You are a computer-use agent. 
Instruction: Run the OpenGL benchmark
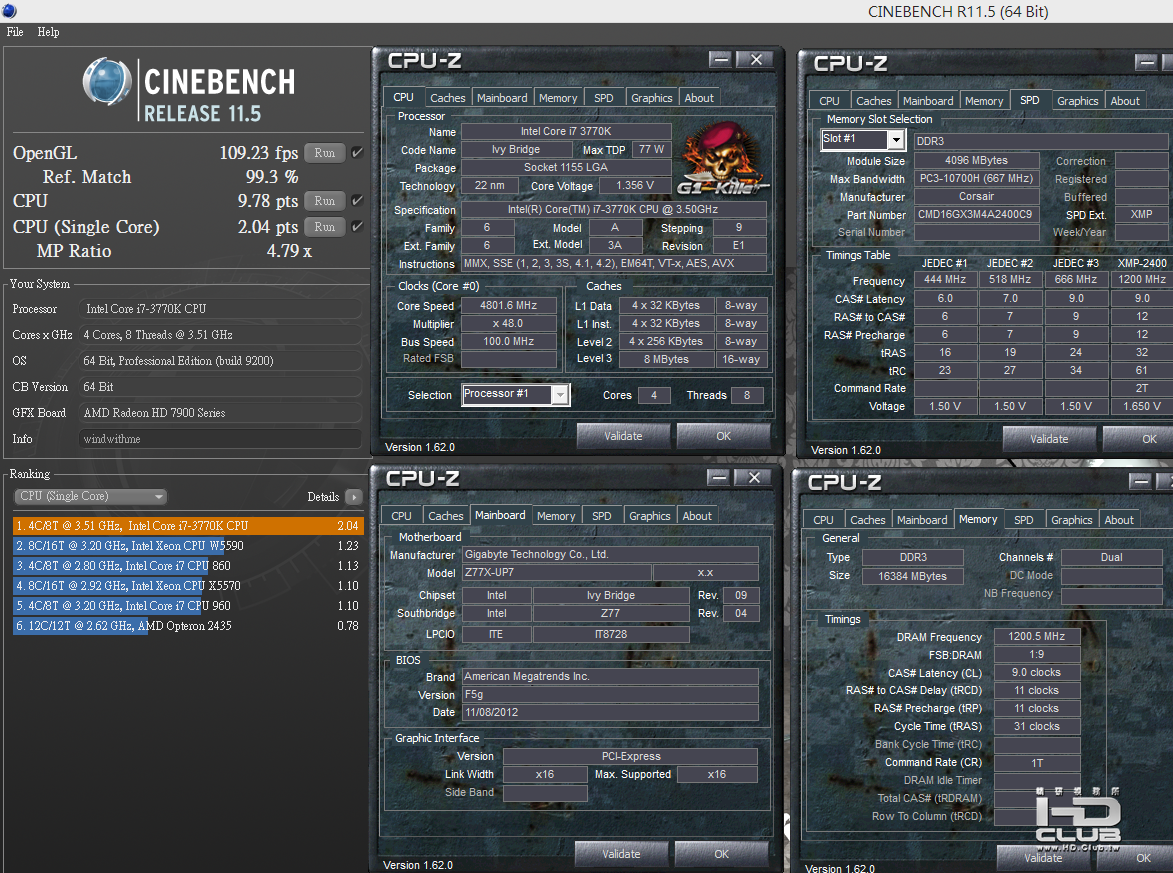(325, 153)
